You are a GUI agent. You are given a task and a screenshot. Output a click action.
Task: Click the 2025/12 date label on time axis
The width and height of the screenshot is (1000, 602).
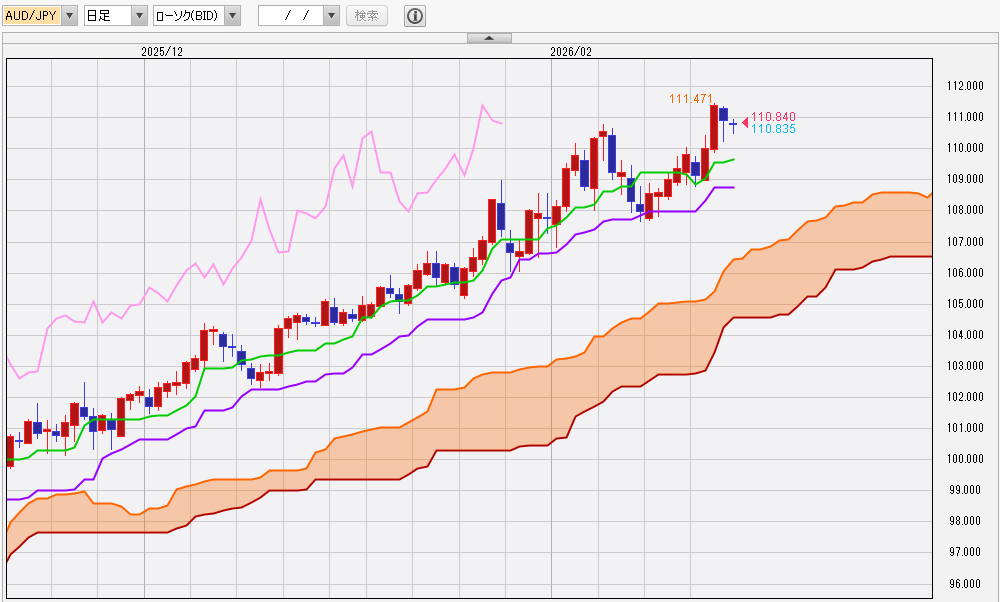pyautogui.click(x=161, y=51)
